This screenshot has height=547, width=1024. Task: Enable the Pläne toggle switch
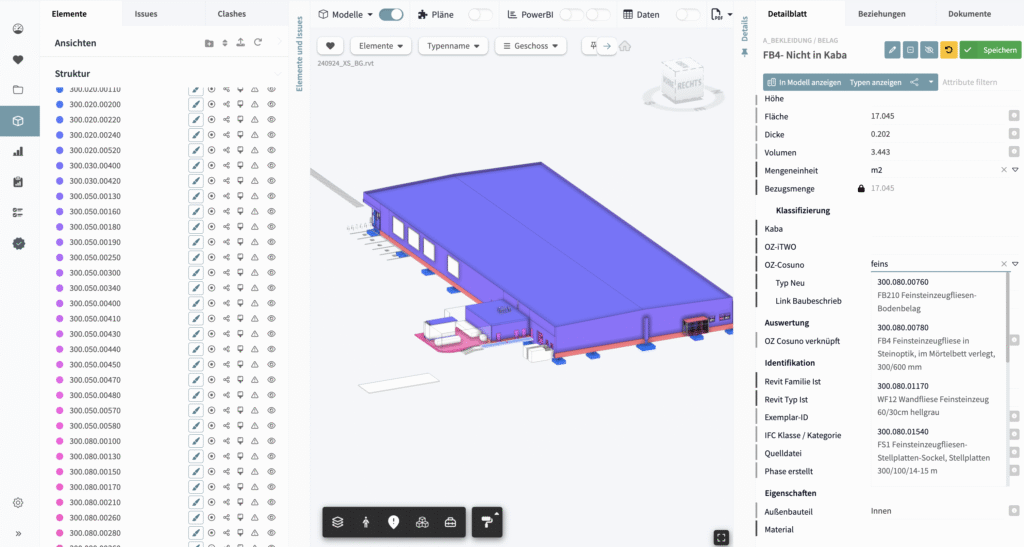(480, 15)
